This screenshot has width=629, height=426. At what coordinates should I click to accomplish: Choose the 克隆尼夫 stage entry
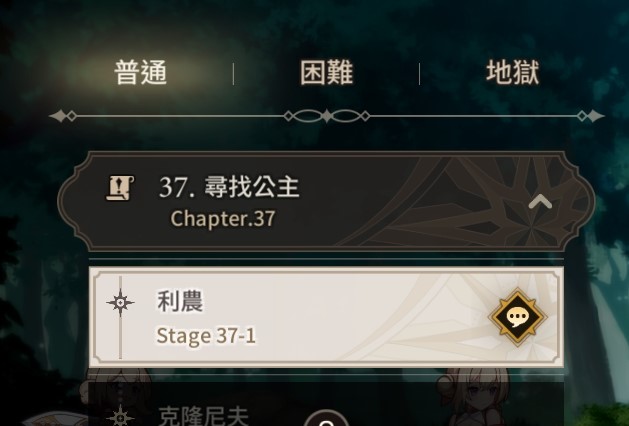(326, 404)
